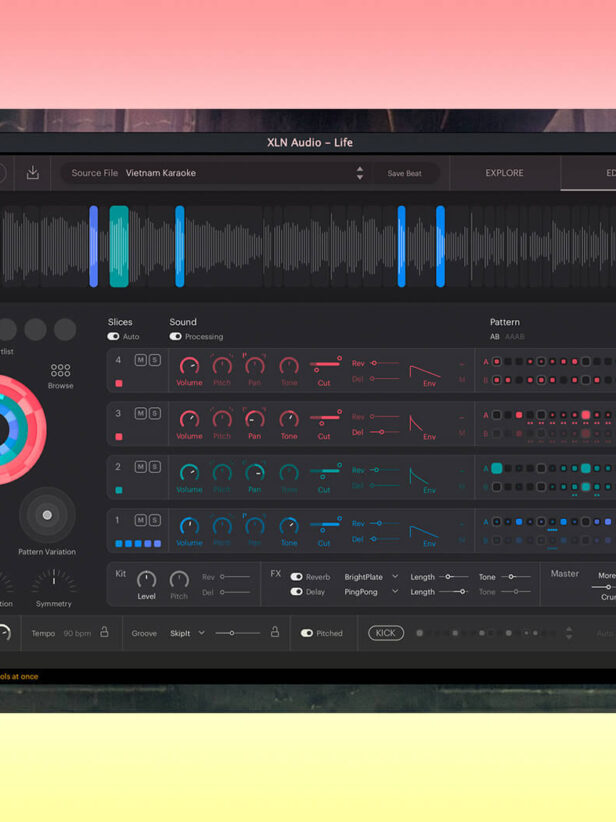
Task: Toggle the Slices Auto switch
Action: (x=113, y=337)
